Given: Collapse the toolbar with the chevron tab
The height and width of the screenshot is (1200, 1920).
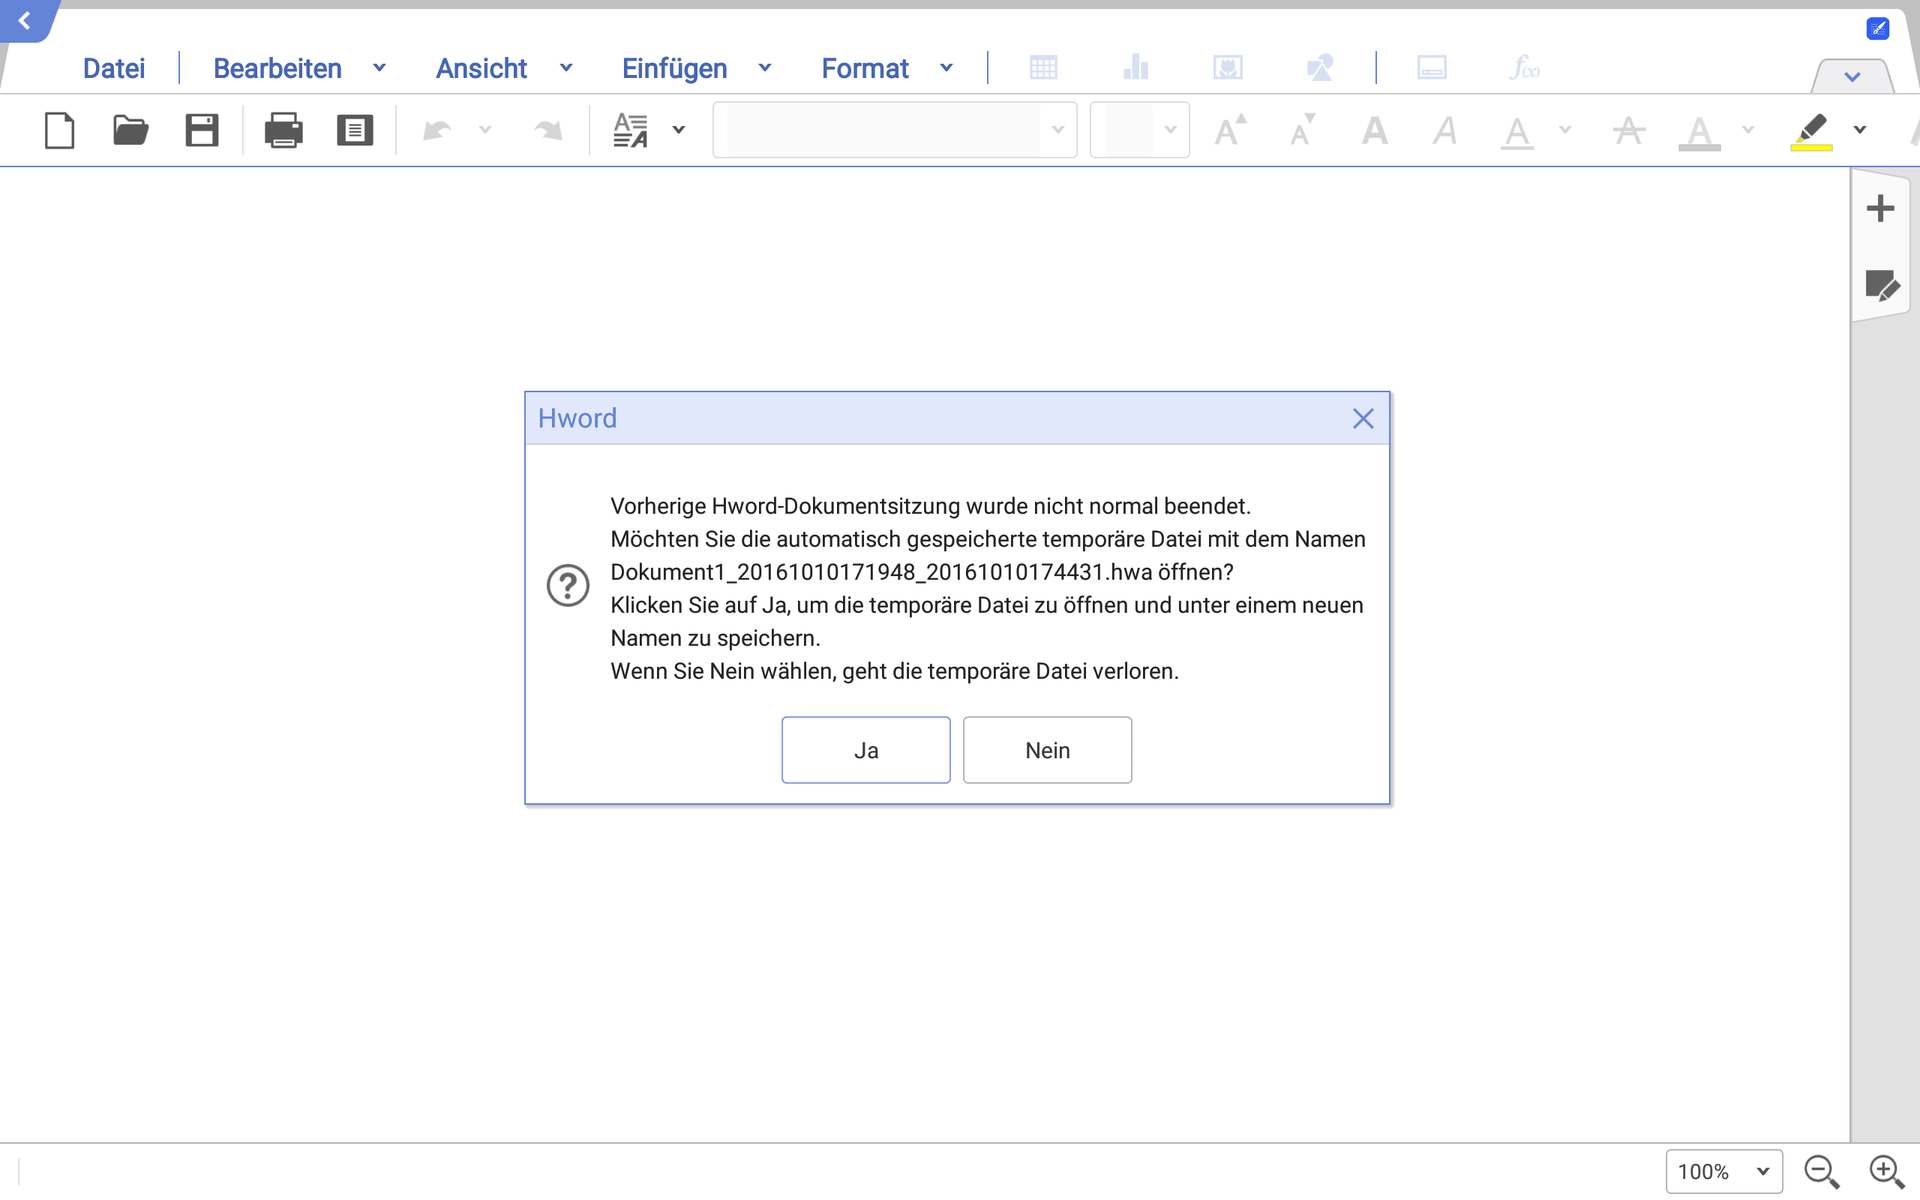Looking at the screenshot, I should (x=1852, y=76).
